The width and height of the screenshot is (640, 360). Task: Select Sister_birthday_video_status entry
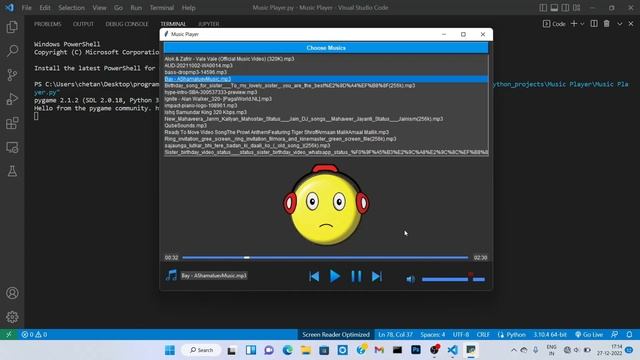pos(326,152)
